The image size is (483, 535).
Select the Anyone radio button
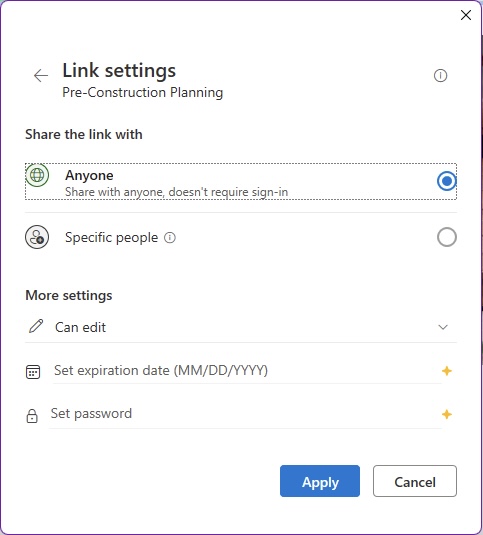tap(447, 181)
